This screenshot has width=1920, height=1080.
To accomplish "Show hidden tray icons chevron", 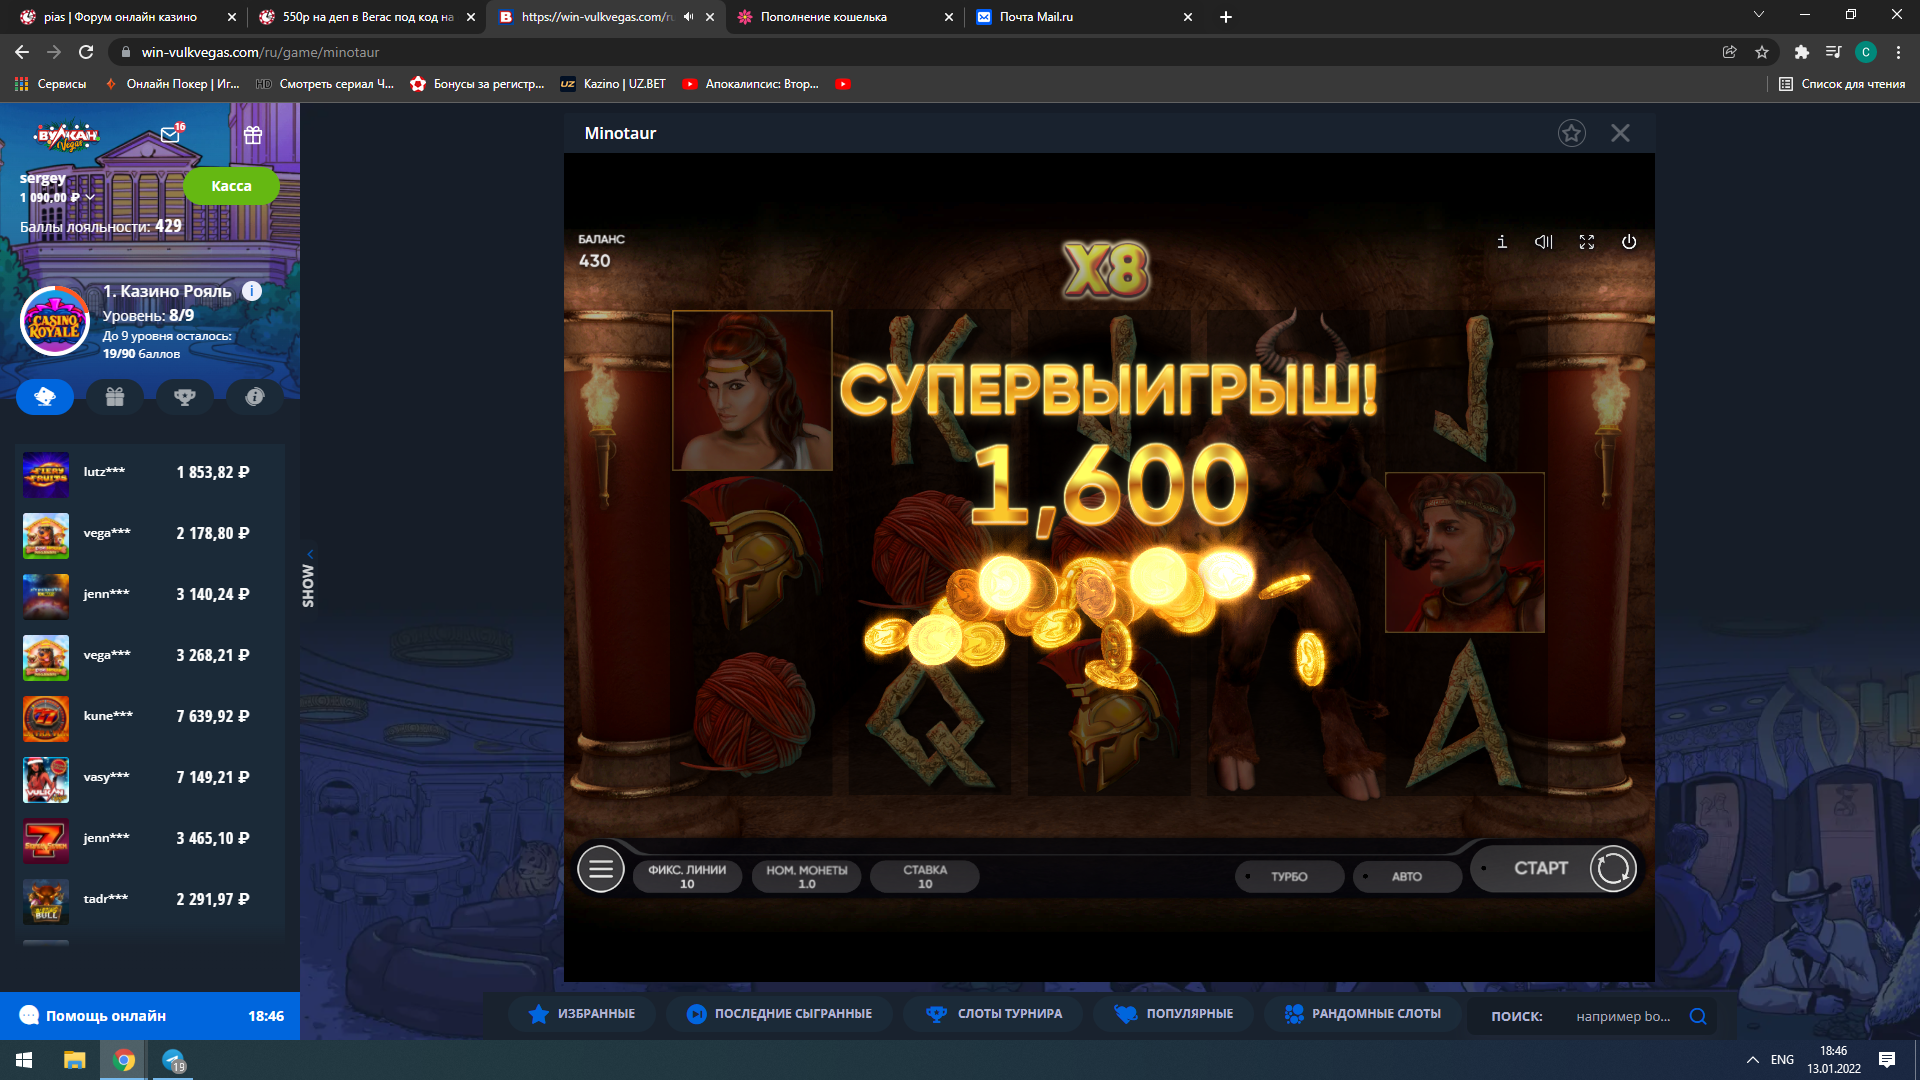I will click(x=1753, y=1060).
